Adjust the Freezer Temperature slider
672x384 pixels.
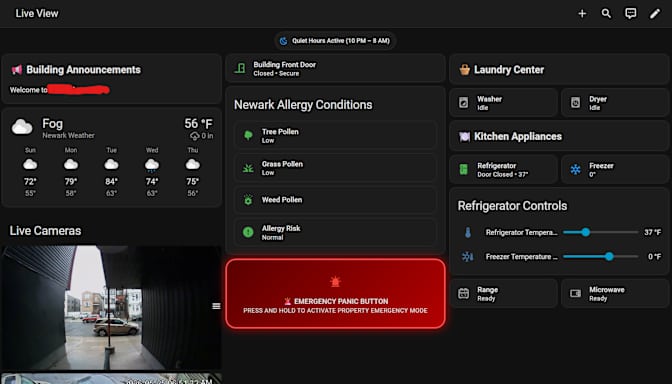click(x=600, y=257)
